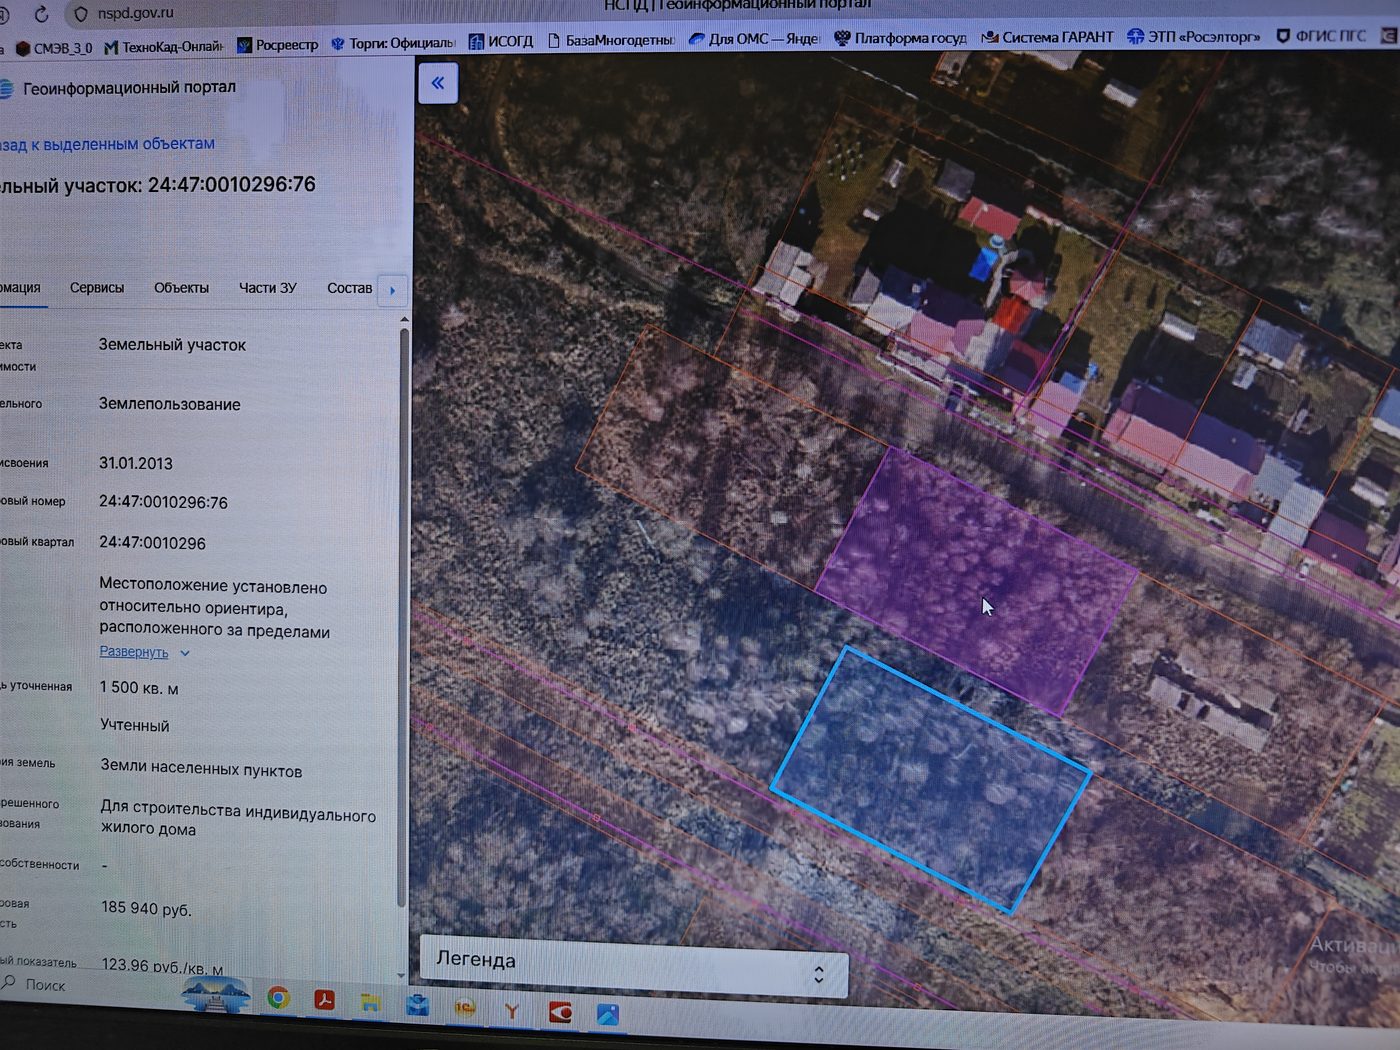Open File Explorer from the taskbar
Viewport: 1400px width, 1050px height.
pyautogui.click(x=370, y=1002)
